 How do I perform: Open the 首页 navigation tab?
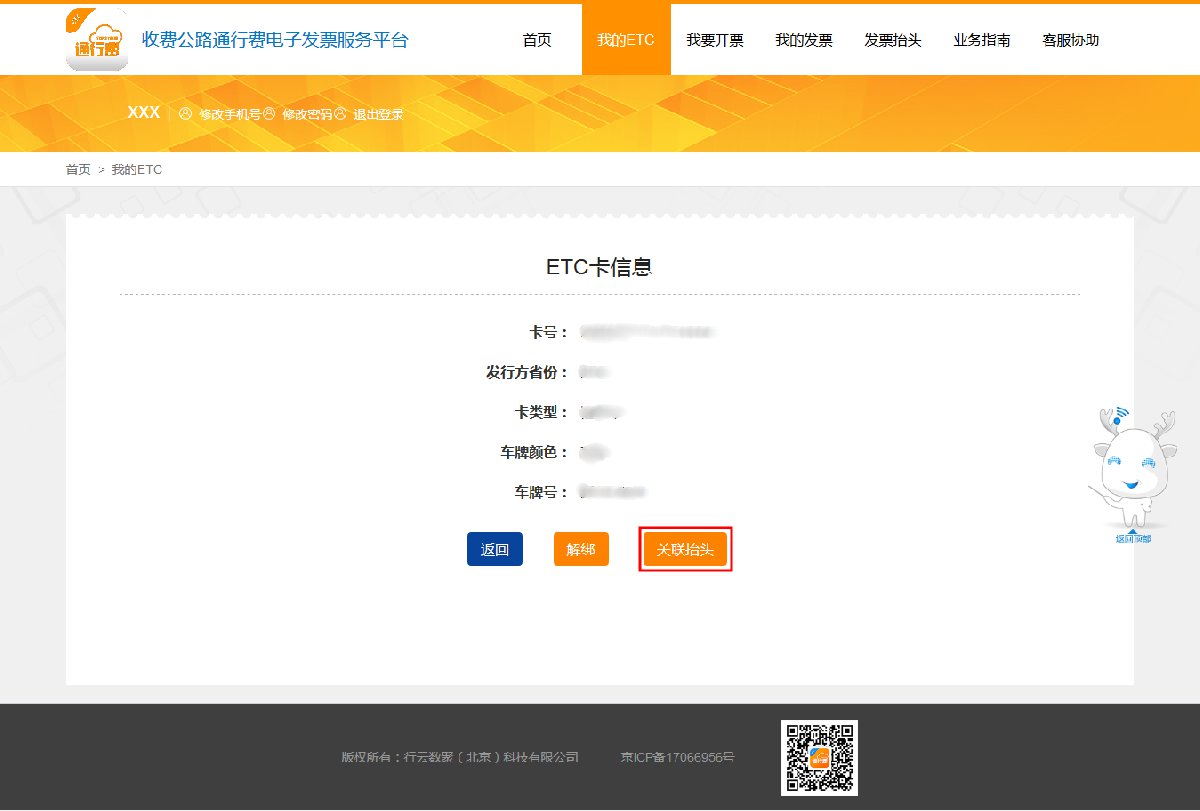pyautogui.click(x=537, y=40)
